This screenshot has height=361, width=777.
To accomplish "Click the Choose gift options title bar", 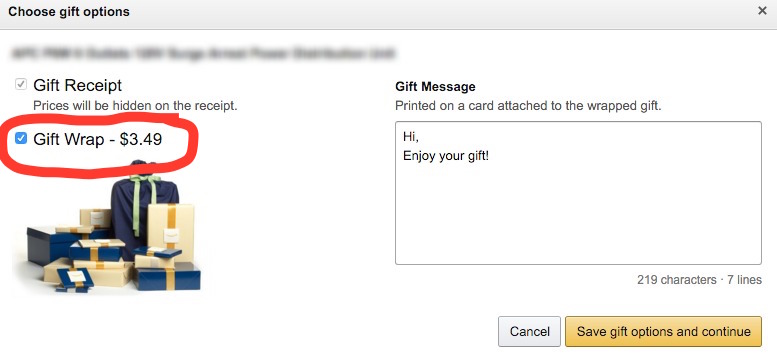I will coord(388,12).
